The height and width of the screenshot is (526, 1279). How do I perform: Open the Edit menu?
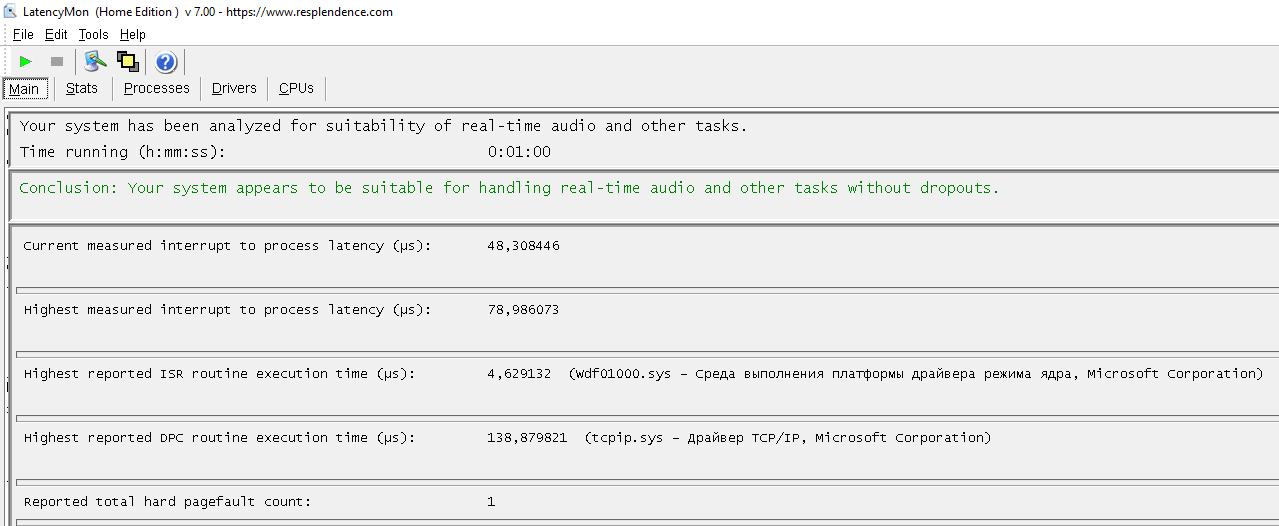[56, 35]
